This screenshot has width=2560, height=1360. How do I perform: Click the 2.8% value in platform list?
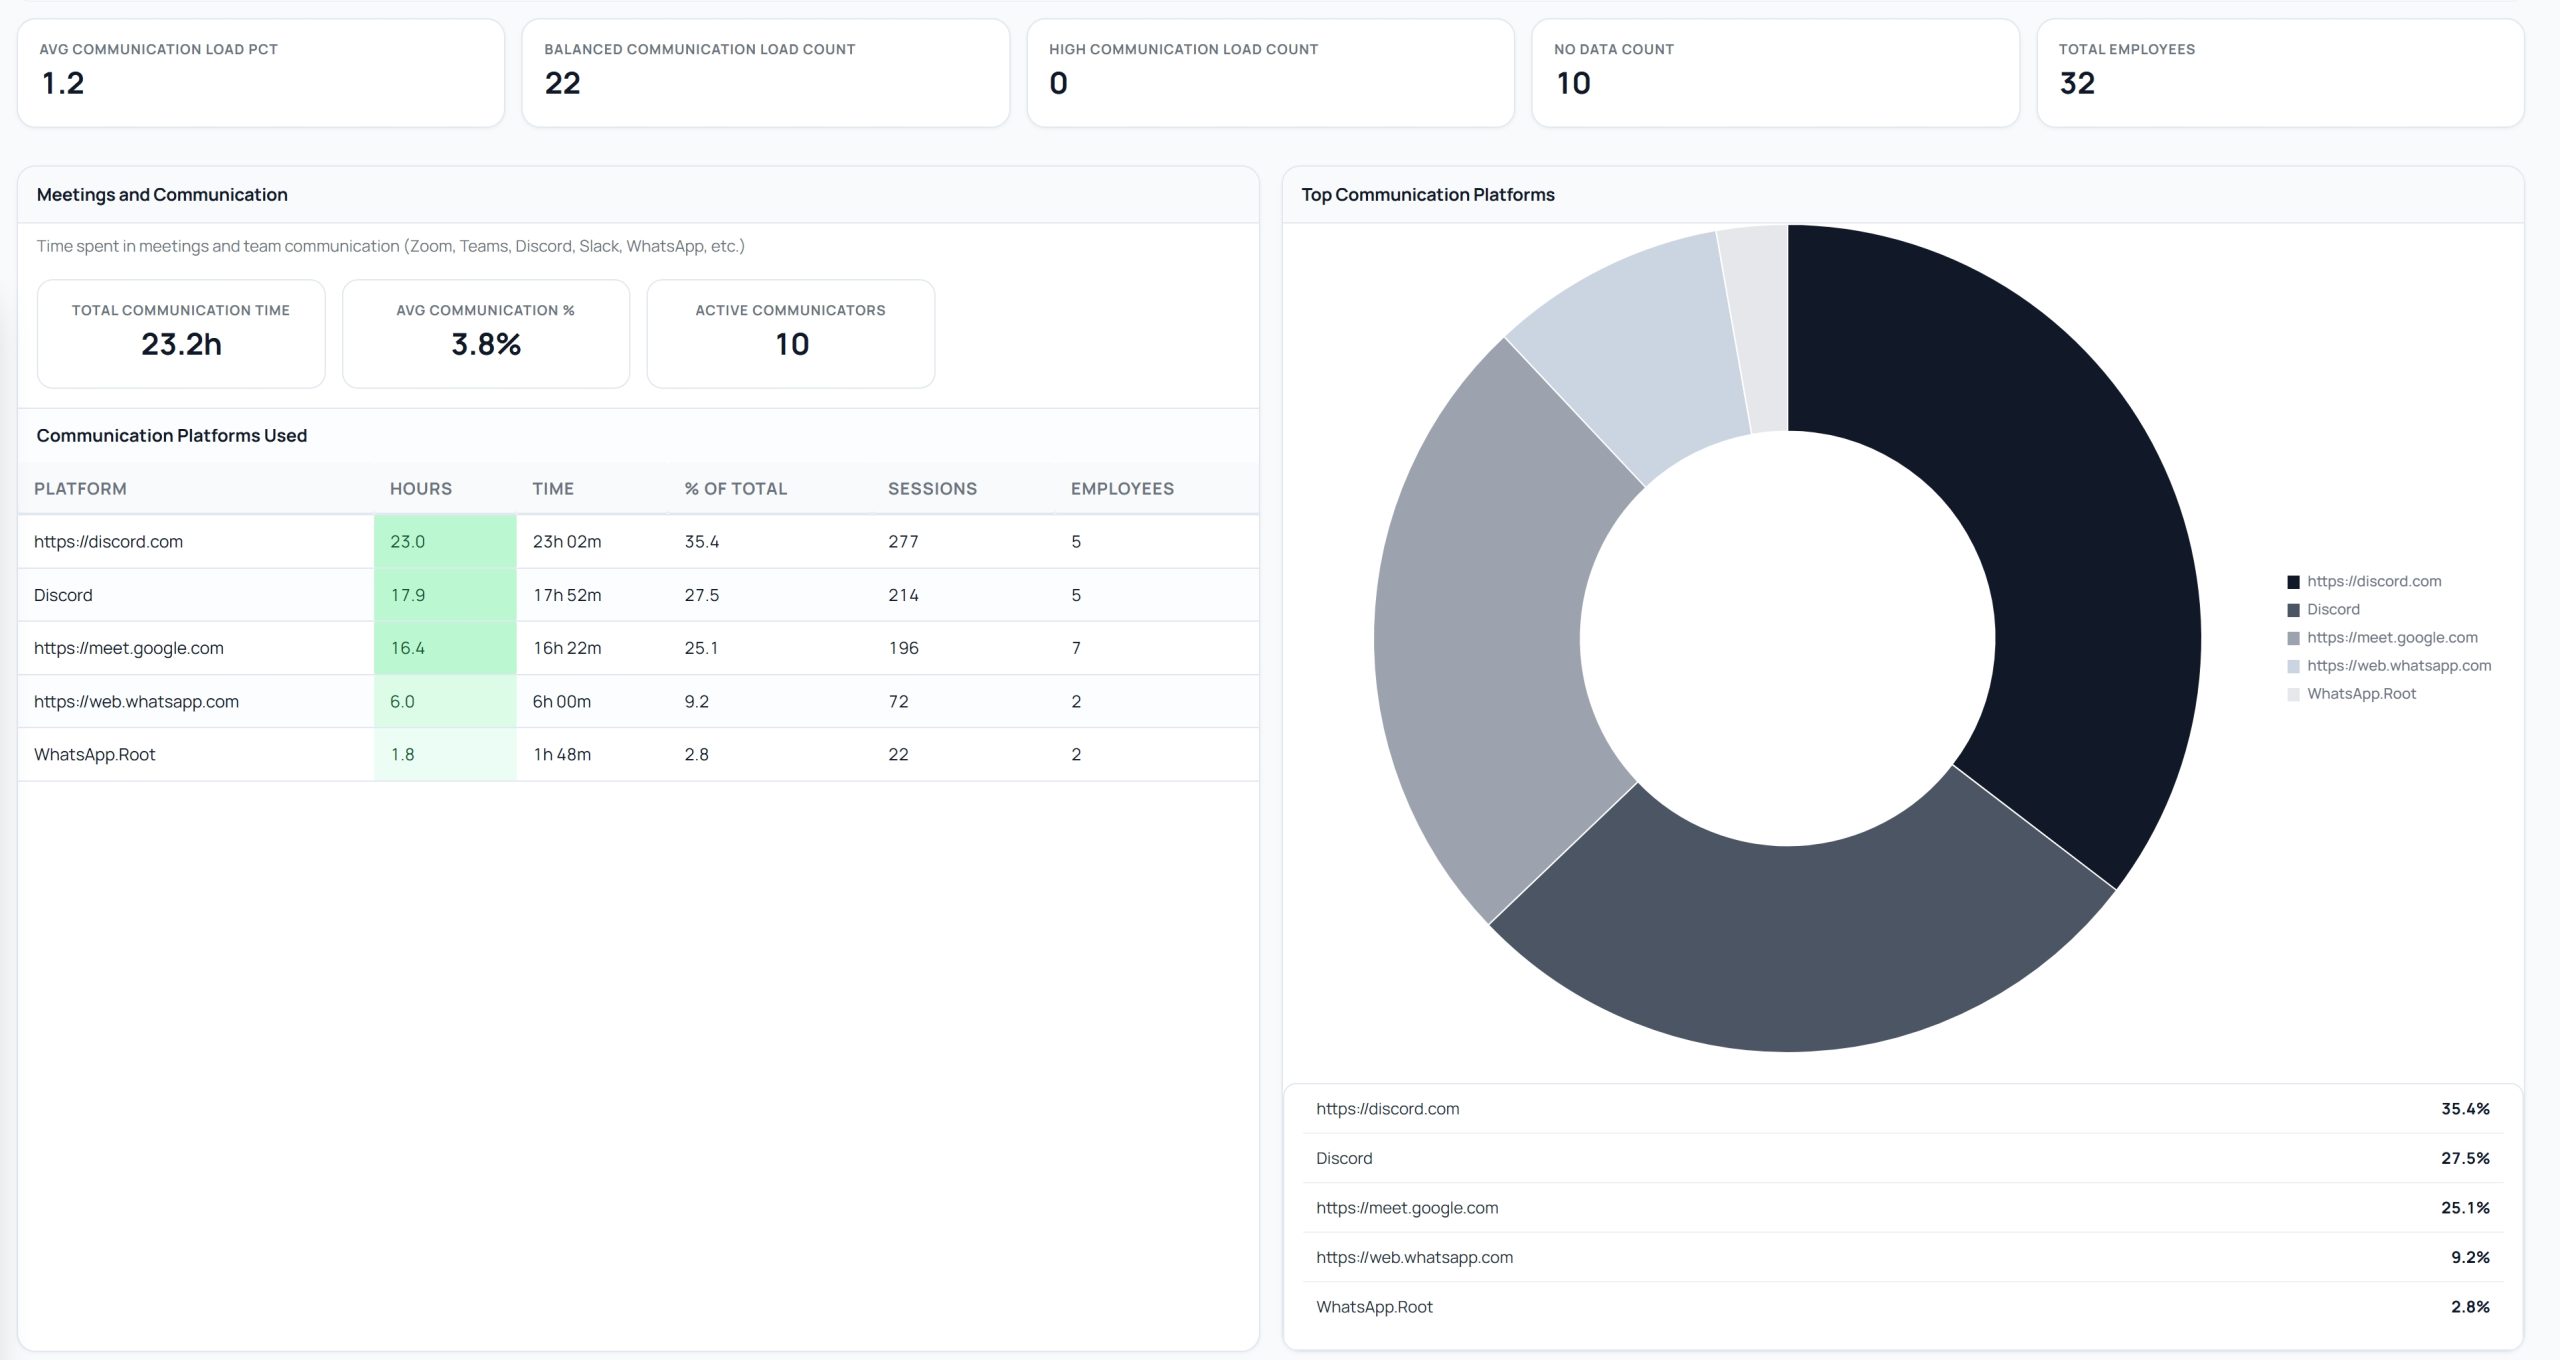click(2470, 1307)
